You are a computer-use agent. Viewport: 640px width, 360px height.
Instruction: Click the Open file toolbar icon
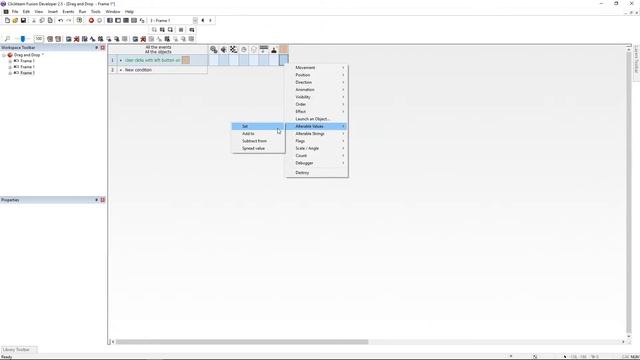click(x=15, y=20)
